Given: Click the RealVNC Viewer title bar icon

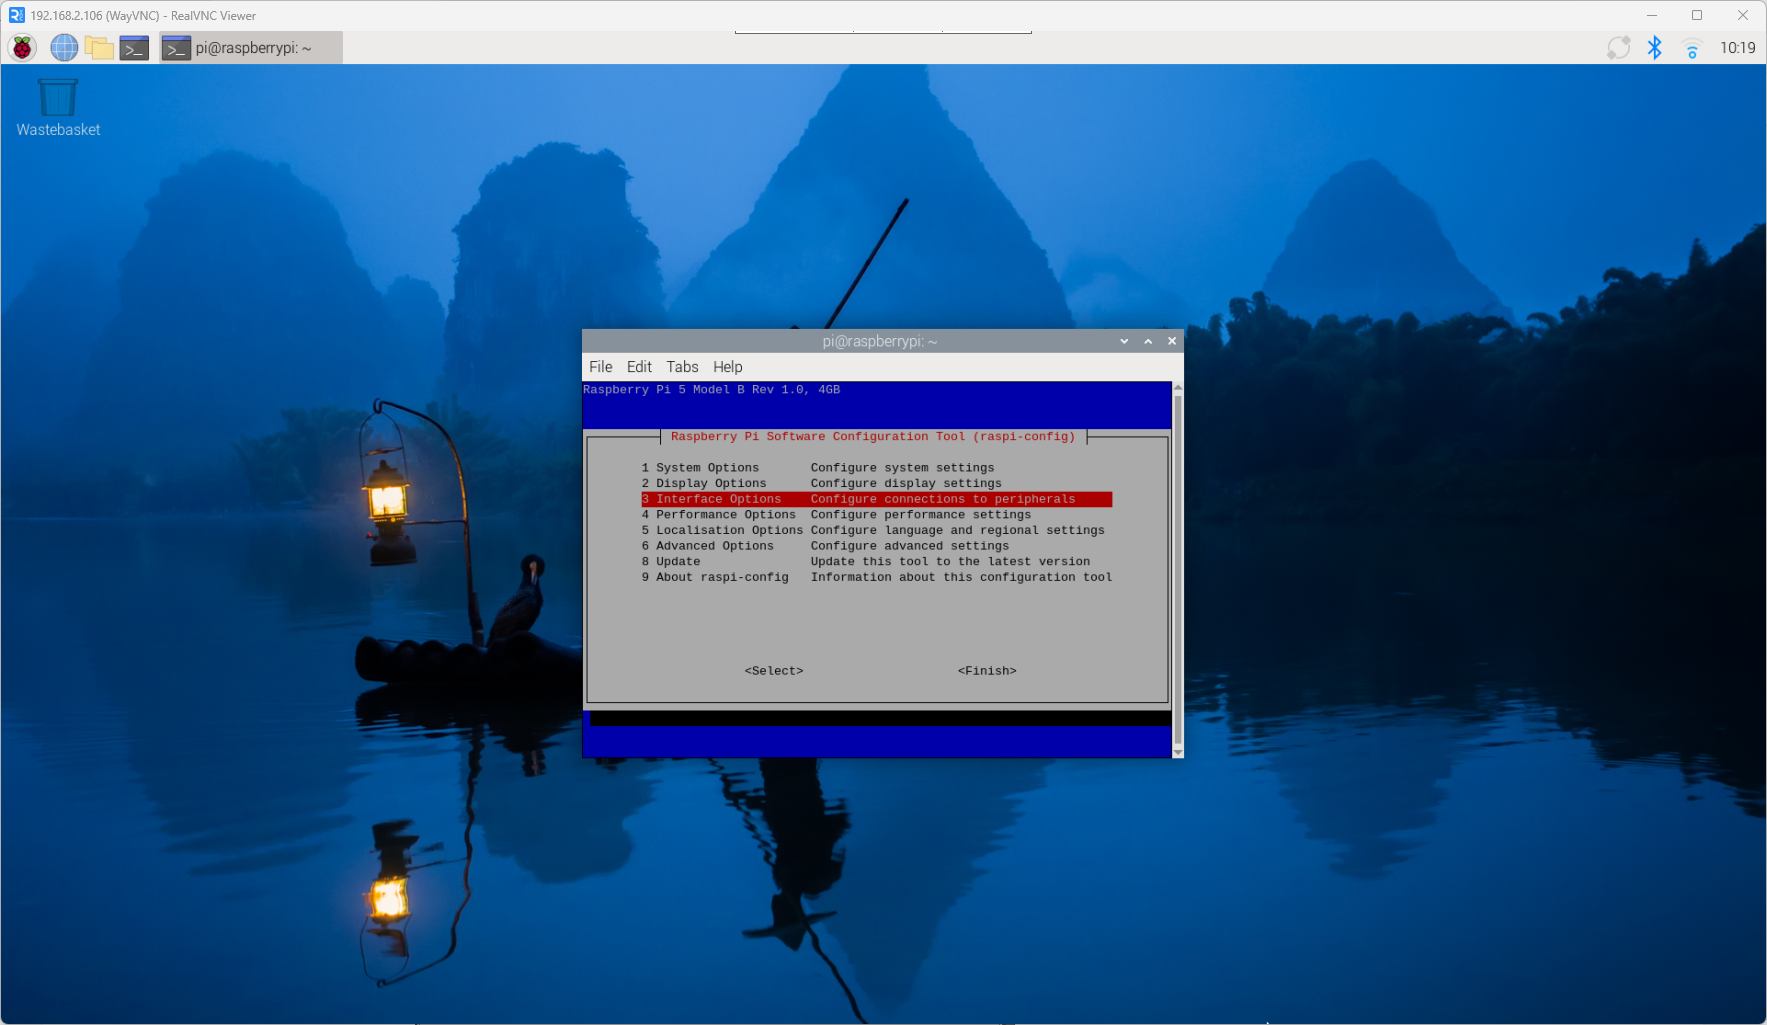Looking at the screenshot, I should click(x=16, y=15).
